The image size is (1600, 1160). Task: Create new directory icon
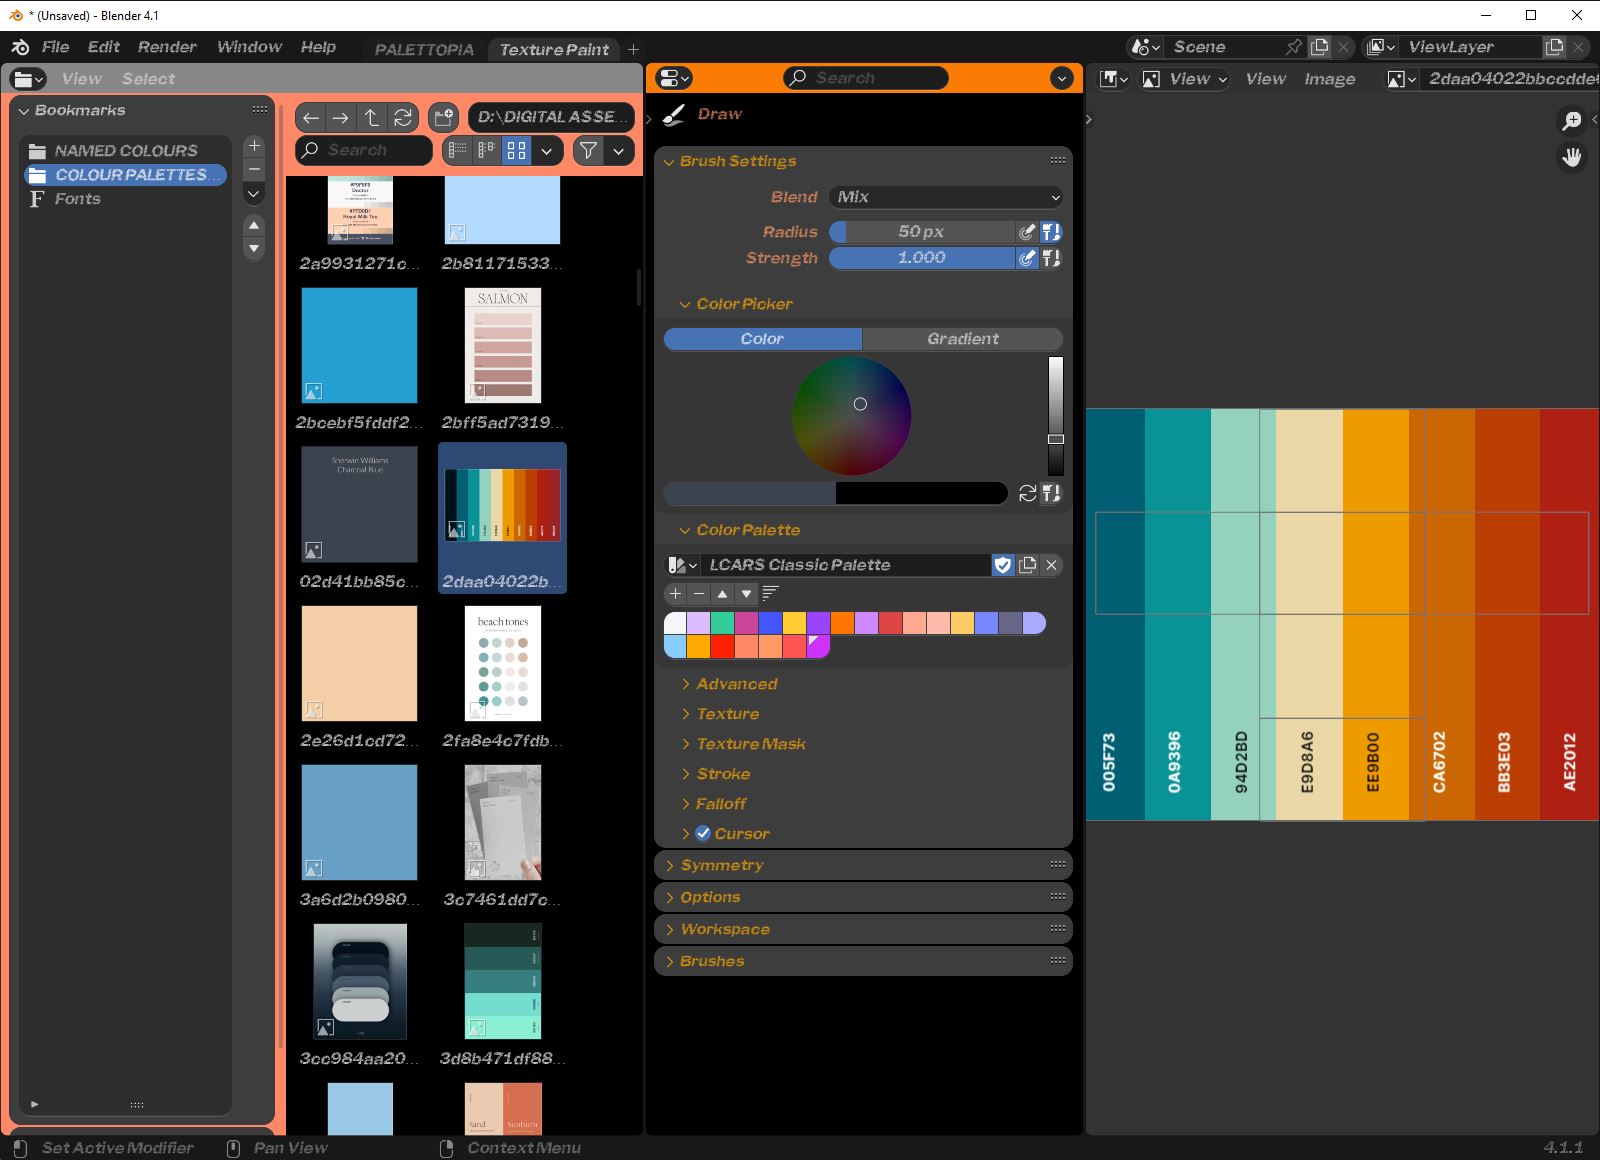pos(444,118)
